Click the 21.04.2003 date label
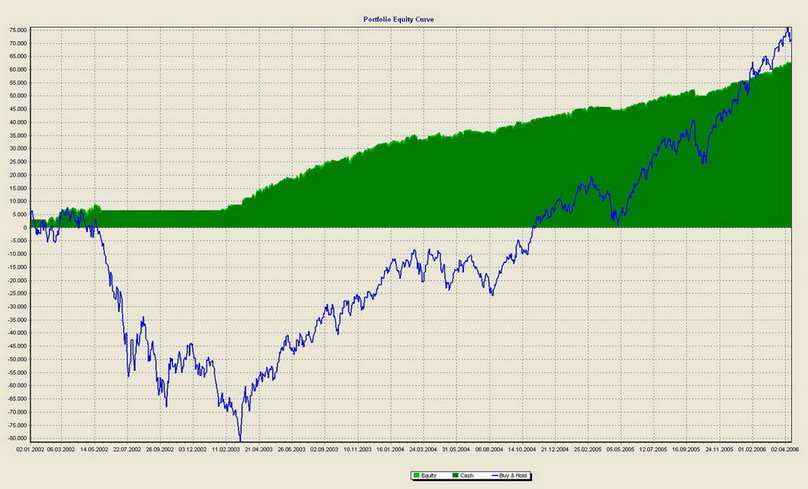 point(258,449)
